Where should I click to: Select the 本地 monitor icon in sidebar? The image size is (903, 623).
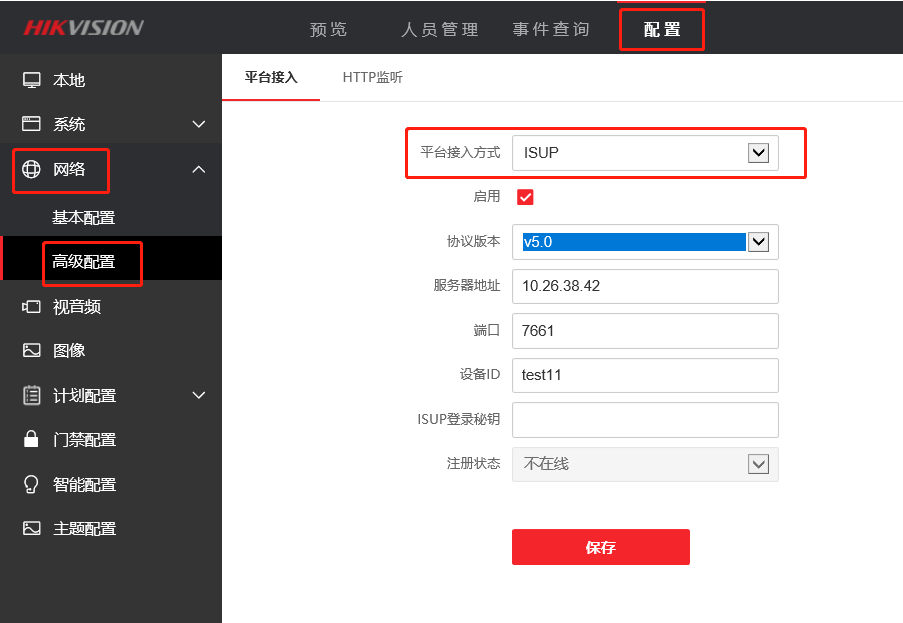pyautogui.click(x=29, y=80)
